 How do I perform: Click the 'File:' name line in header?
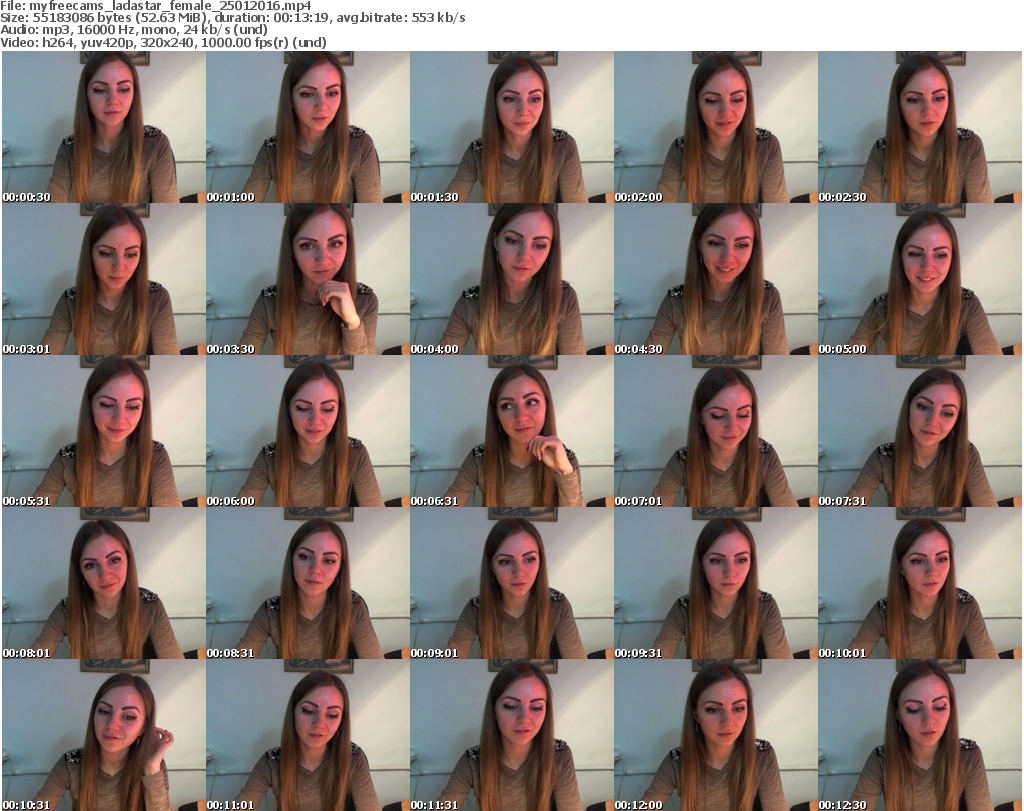point(156,6)
